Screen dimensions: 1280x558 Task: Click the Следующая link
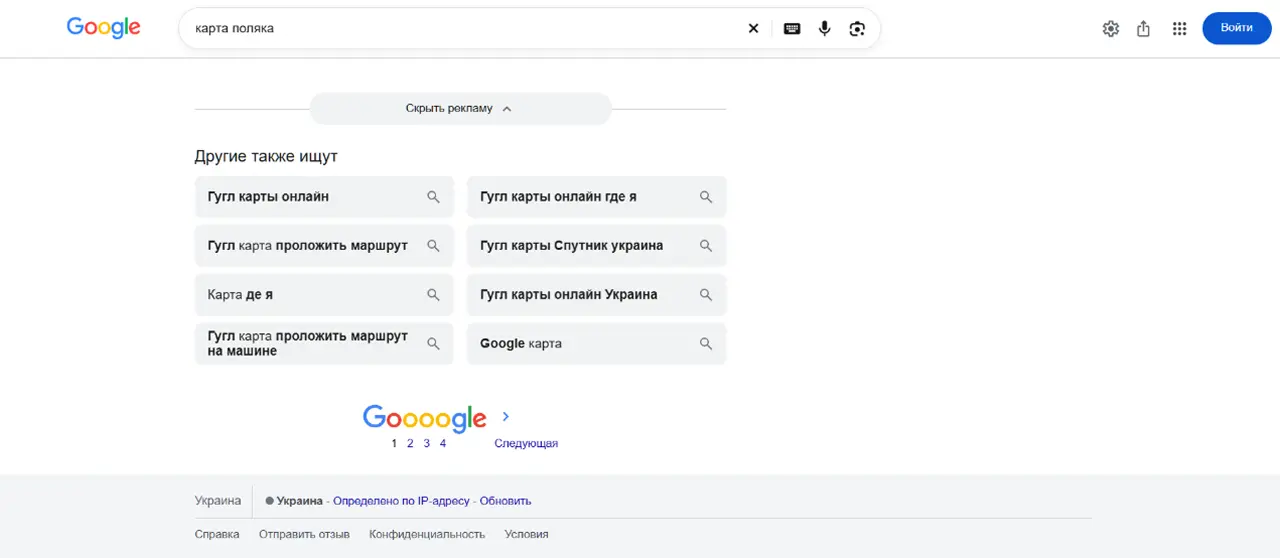tap(526, 443)
